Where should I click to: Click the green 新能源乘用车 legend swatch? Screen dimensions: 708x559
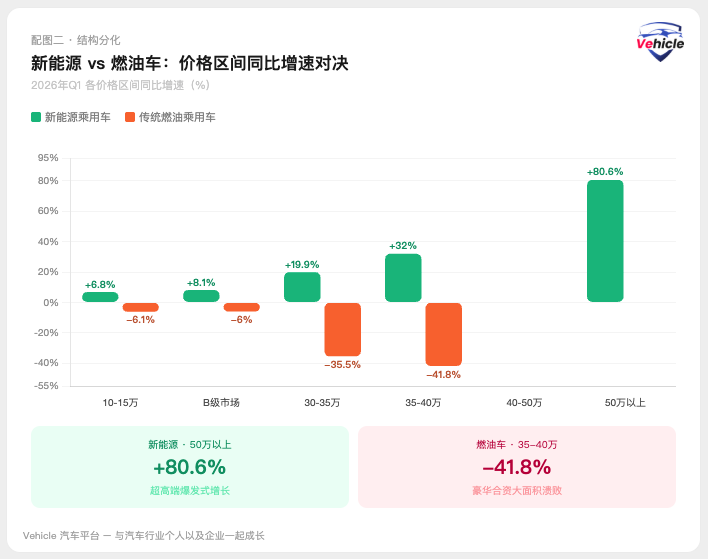[36, 117]
